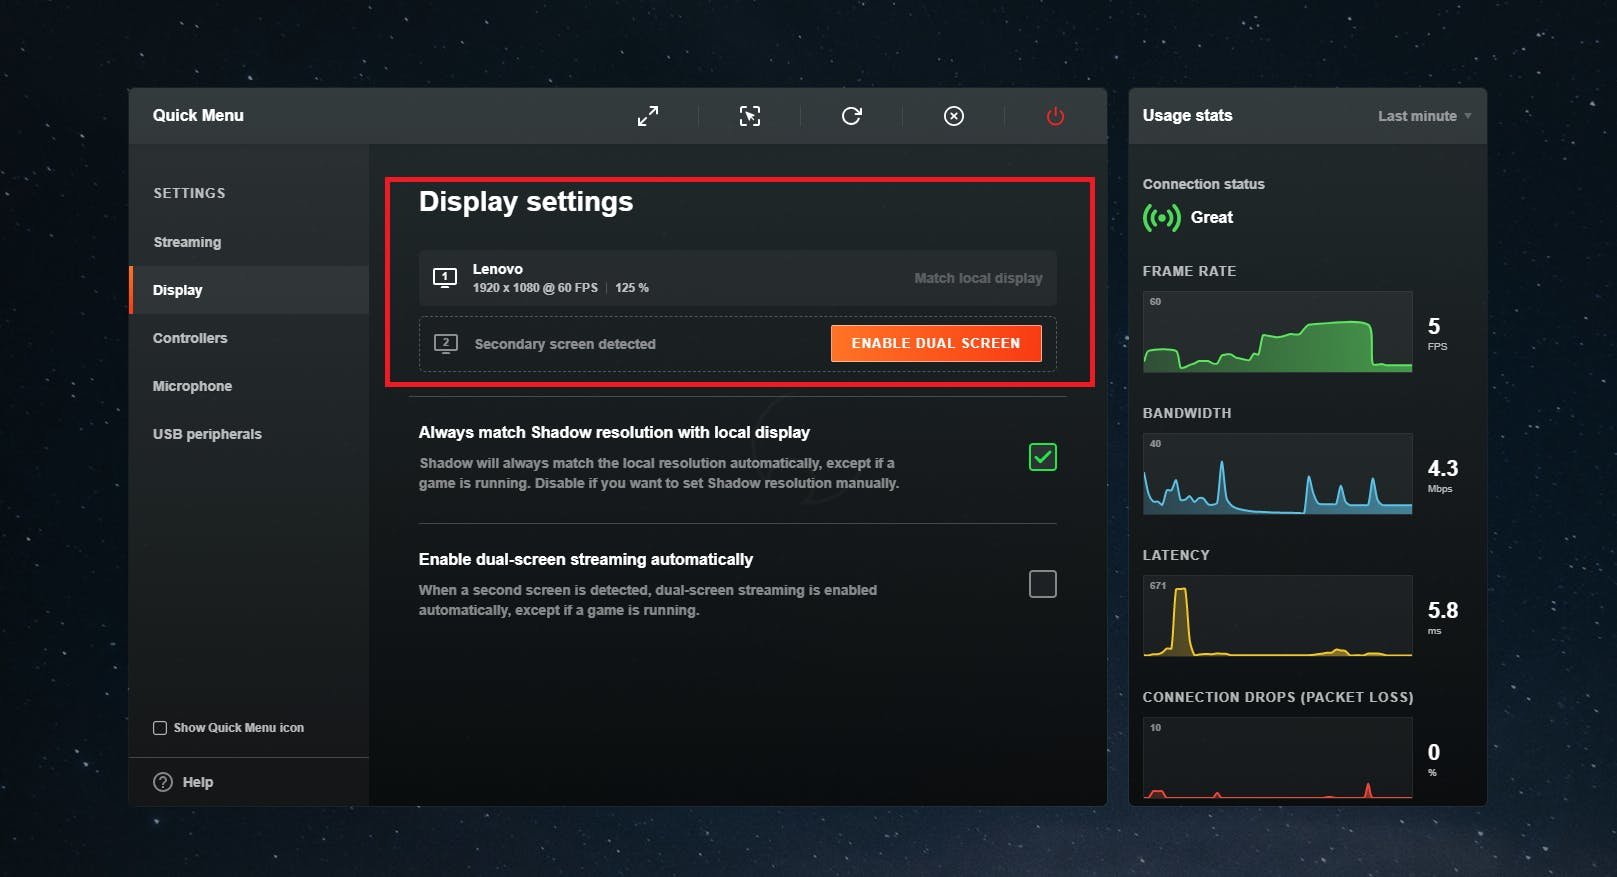1617x877 pixels.
Task: Click the circular refresh arrow icon
Action: pos(852,116)
